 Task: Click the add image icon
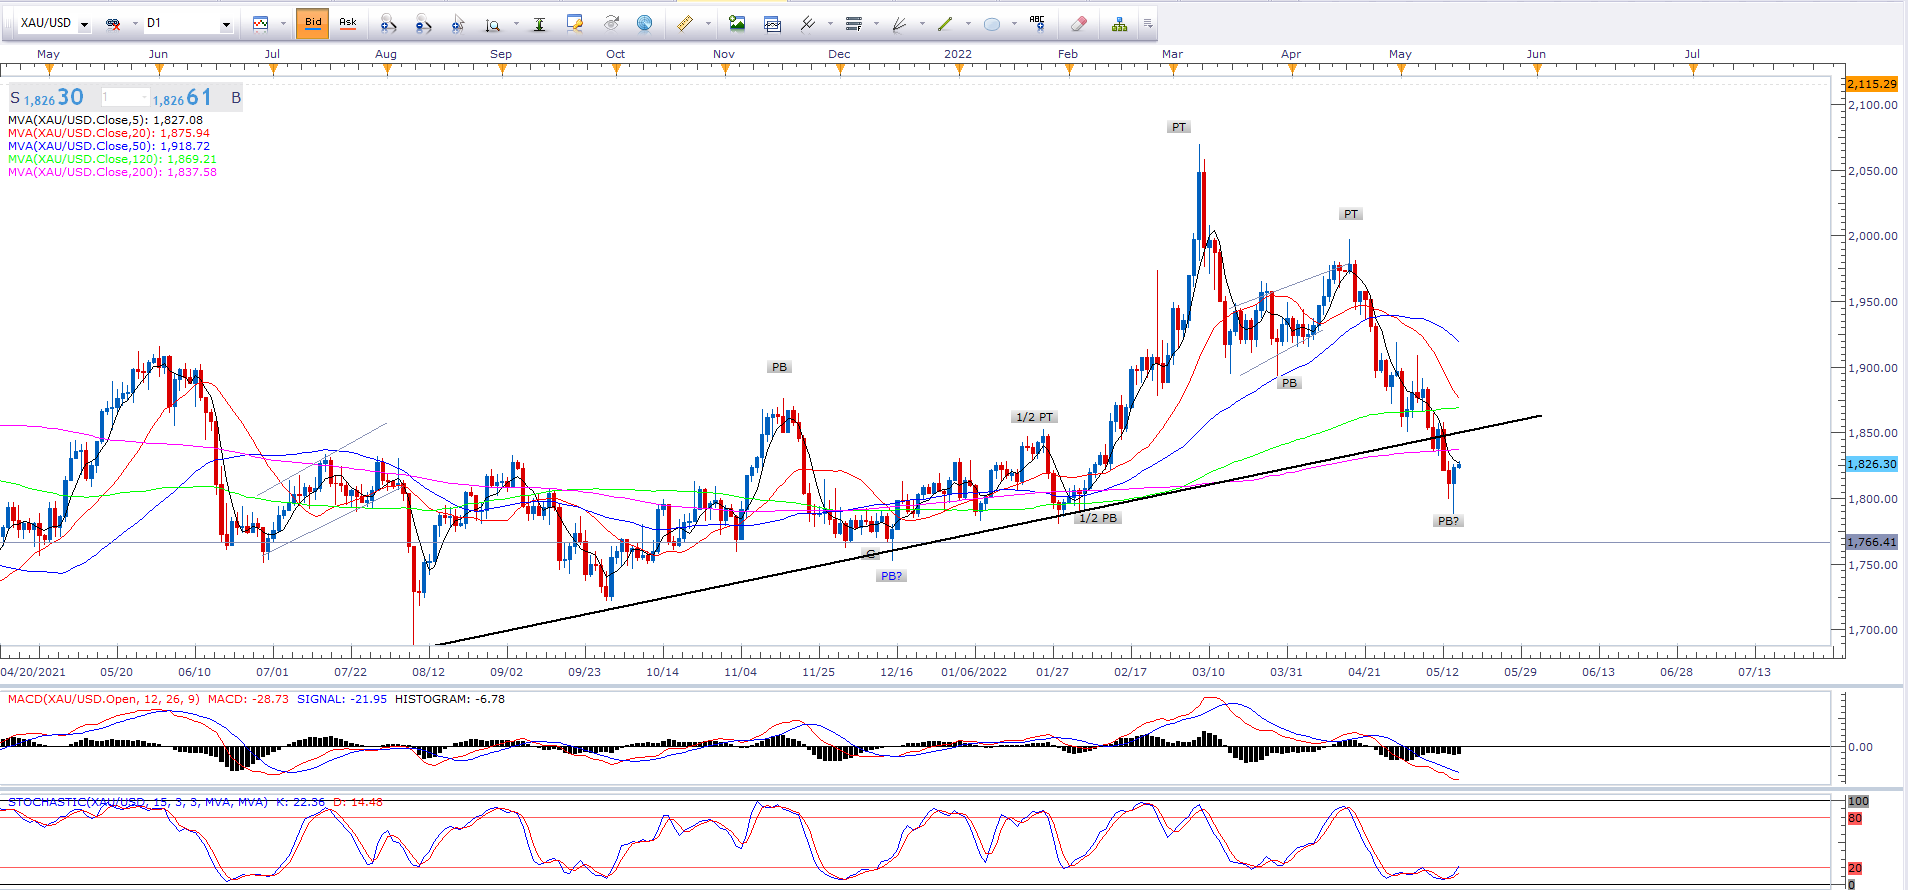pyautogui.click(x=737, y=23)
